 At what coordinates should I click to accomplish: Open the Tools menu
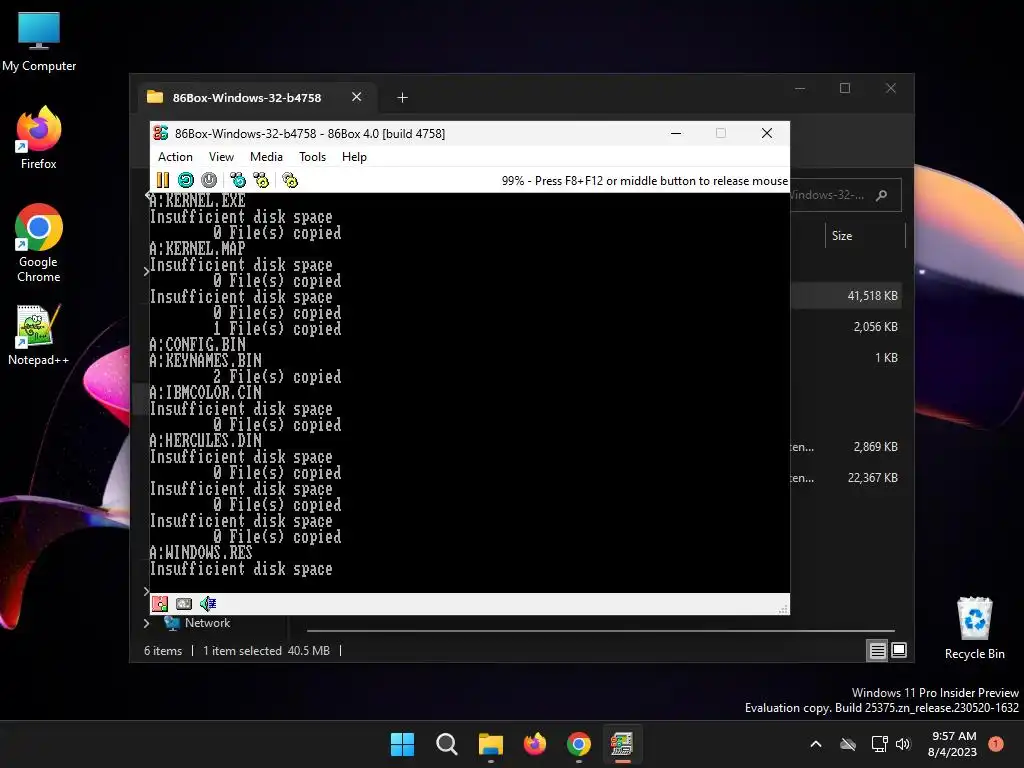coord(312,157)
